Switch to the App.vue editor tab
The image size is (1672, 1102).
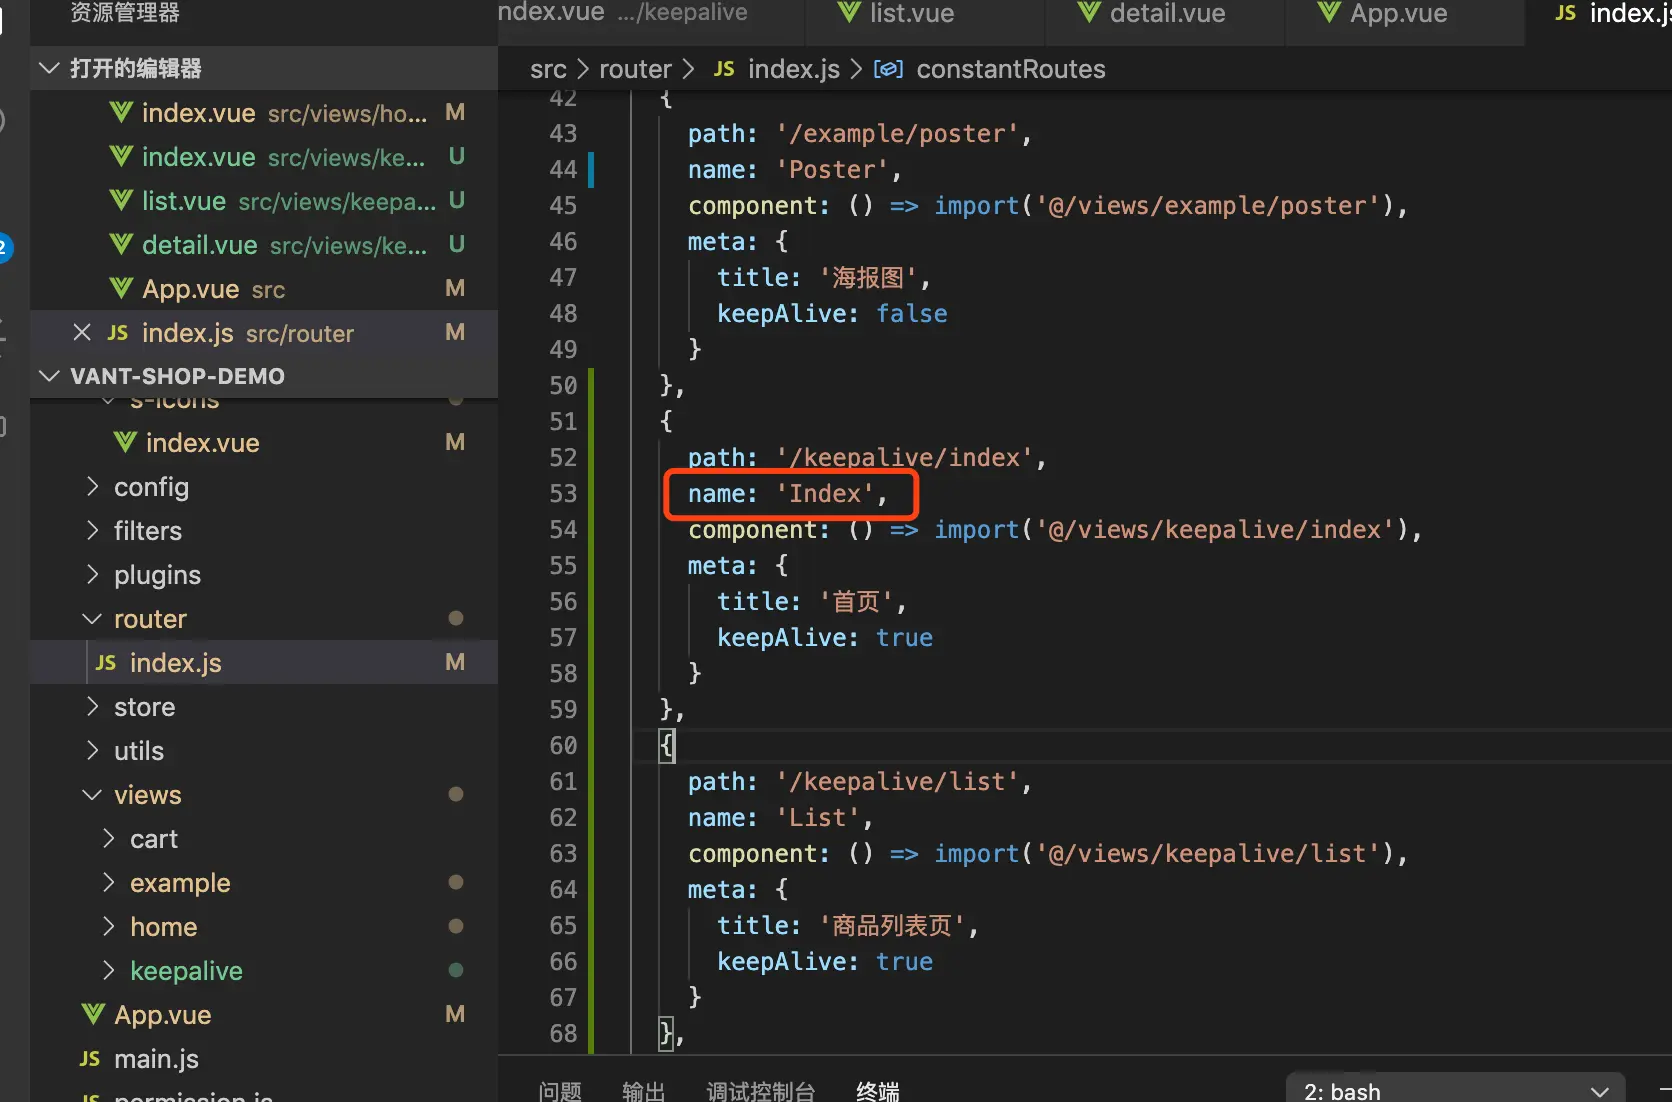[1405, 20]
